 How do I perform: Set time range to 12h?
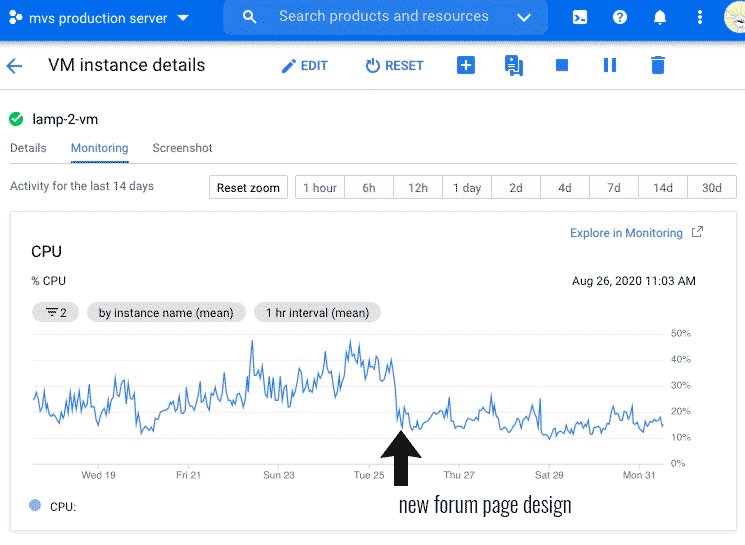pyautogui.click(x=418, y=188)
